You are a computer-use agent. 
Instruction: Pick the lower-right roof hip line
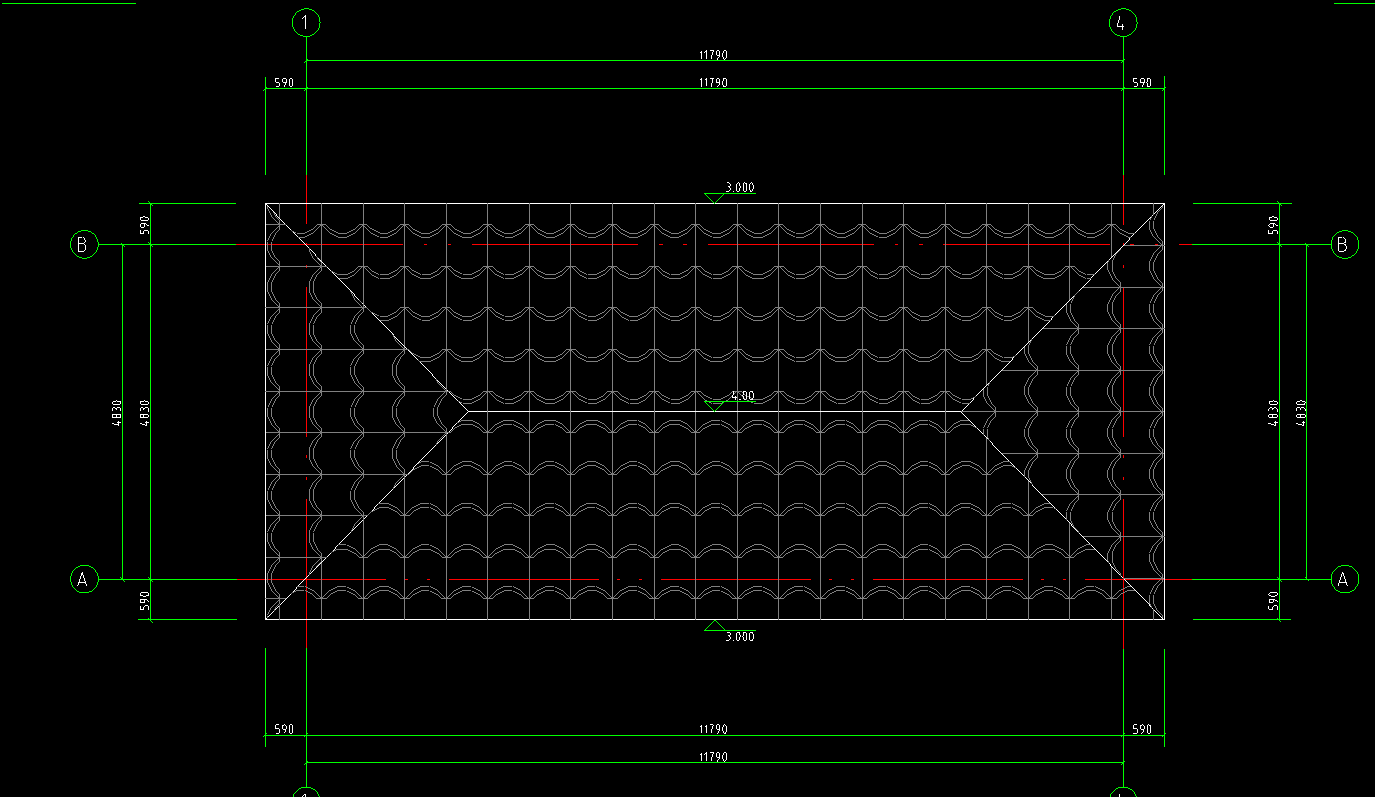coord(1063,514)
